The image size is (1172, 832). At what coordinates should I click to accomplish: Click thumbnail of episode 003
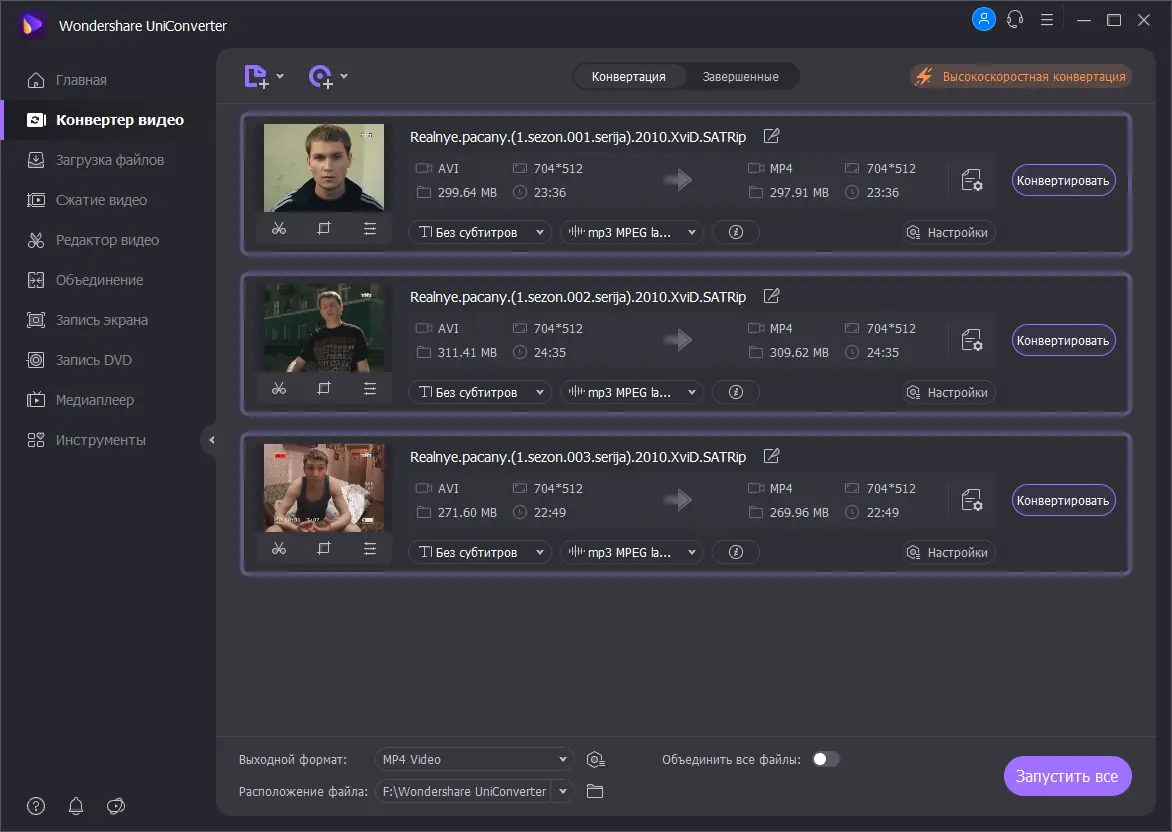[324, 487]
